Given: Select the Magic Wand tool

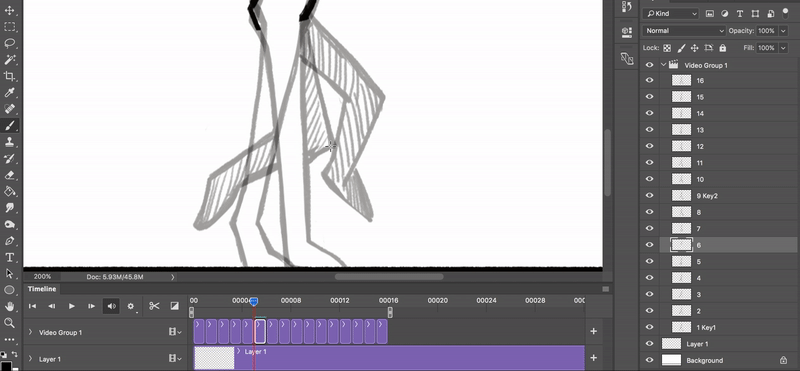Looking at the screenshot, I should 9,60.
